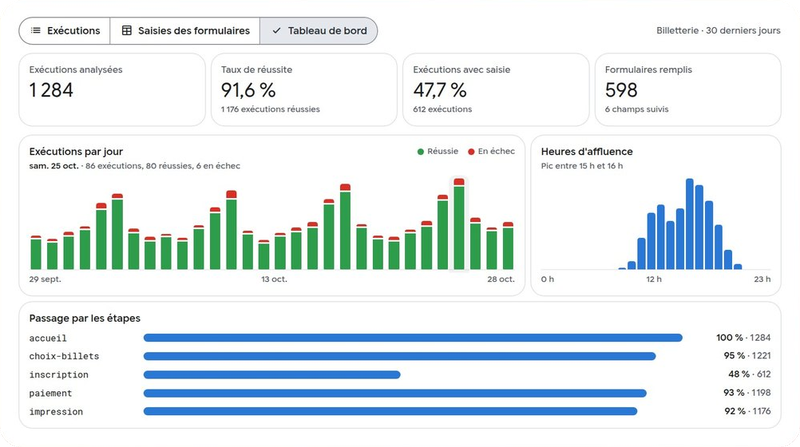Click the paiement progress bar
This screenshot has height=447, width=800.
pyautogui.click(x=395, y=393)
